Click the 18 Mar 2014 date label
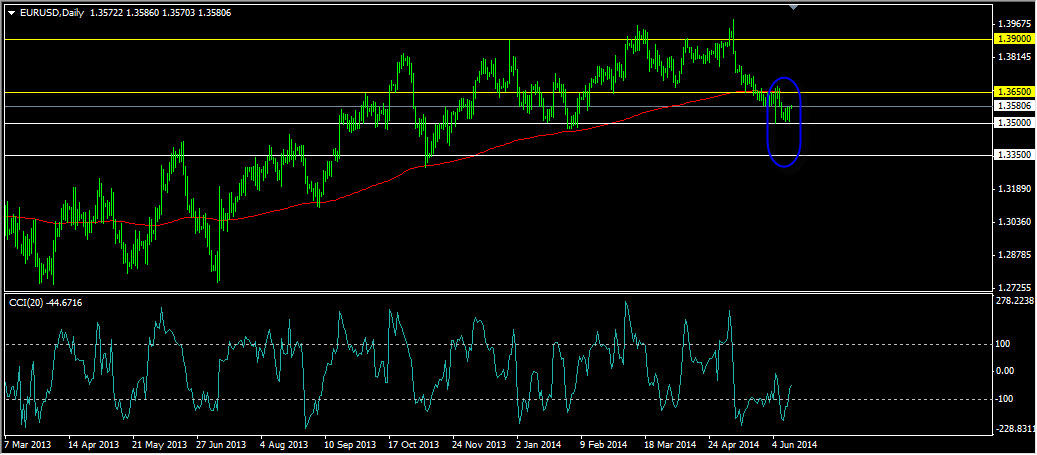The width and height of the screenshot is (1037, 455). 671,445
